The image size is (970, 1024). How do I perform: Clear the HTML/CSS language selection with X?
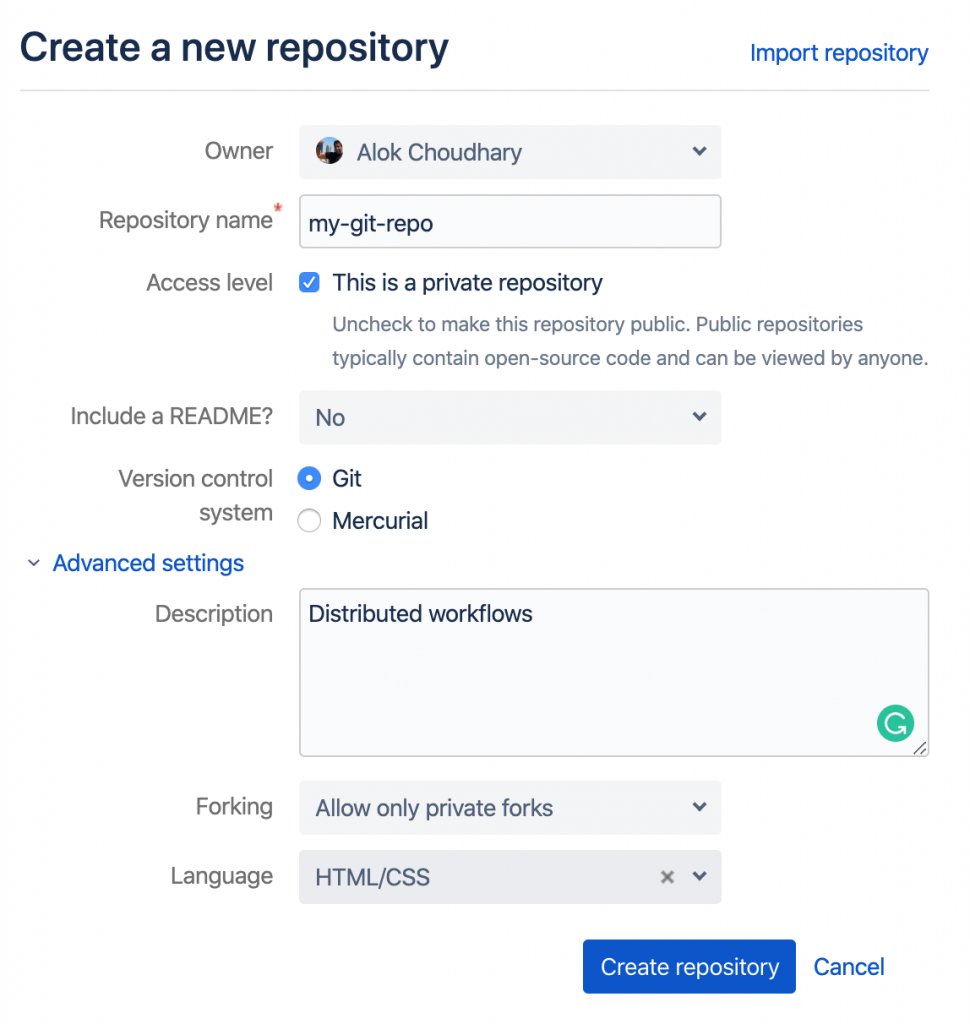(x=667, y=877)
